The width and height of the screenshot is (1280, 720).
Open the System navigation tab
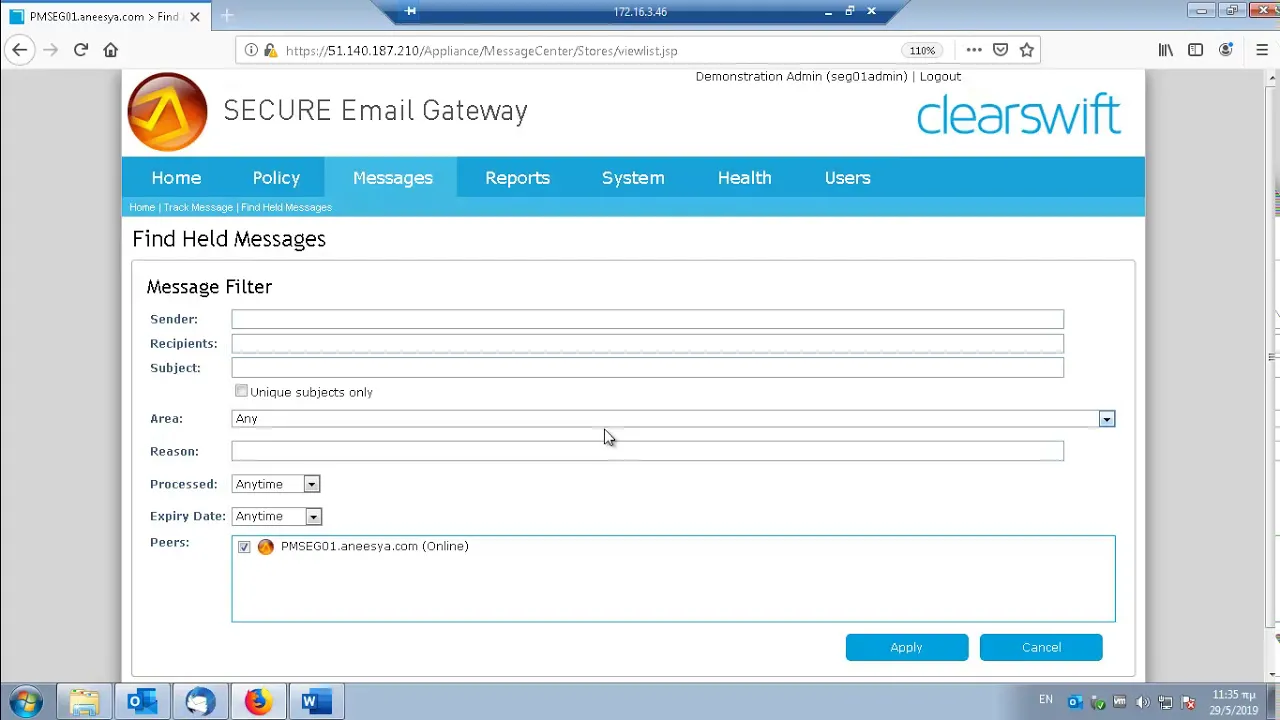pos(633,178)
